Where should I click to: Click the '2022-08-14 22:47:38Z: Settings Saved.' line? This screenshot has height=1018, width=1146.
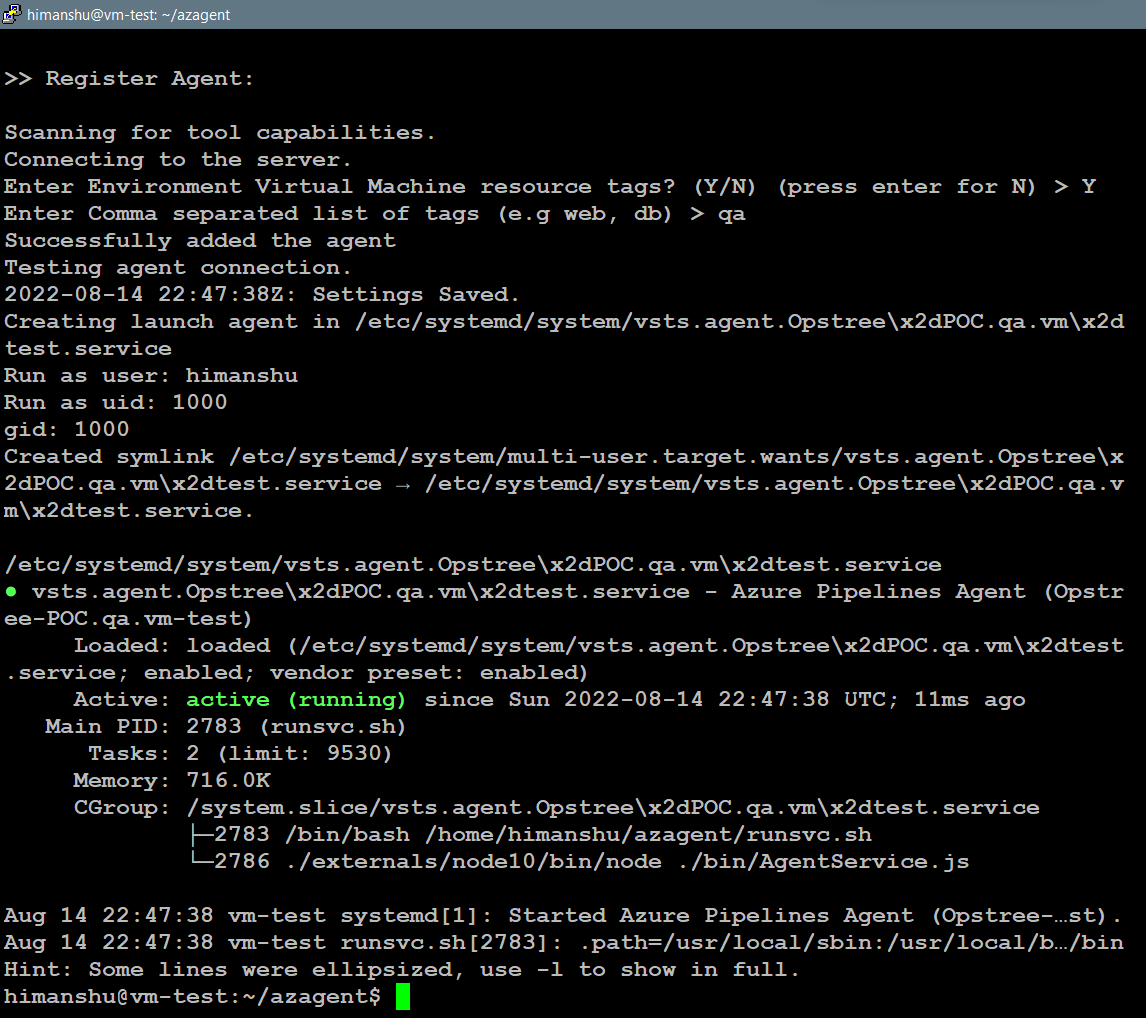(x=262, y=295)
